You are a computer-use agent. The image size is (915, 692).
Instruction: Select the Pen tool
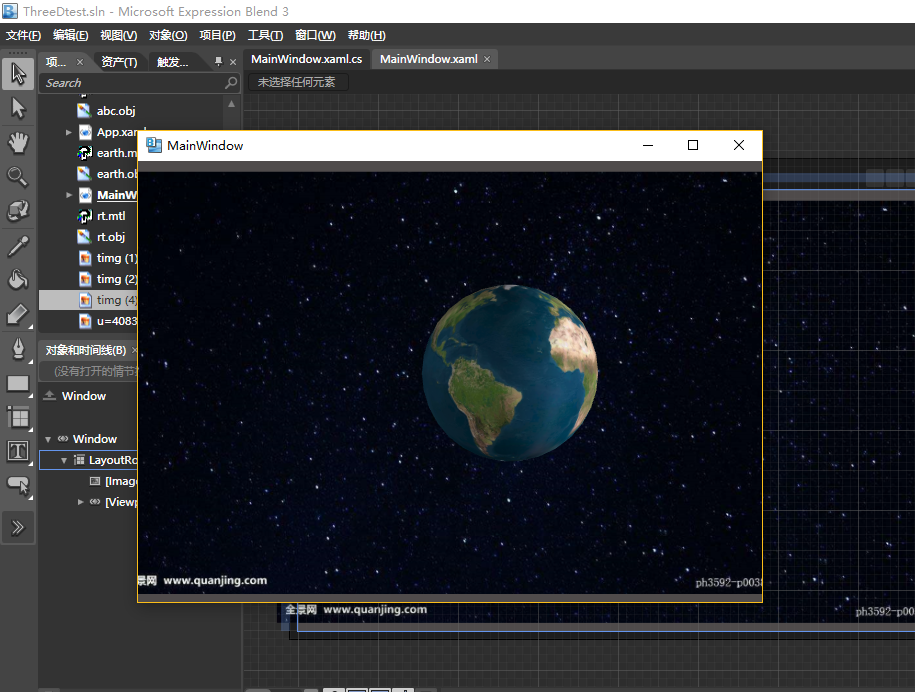(18, 349)
